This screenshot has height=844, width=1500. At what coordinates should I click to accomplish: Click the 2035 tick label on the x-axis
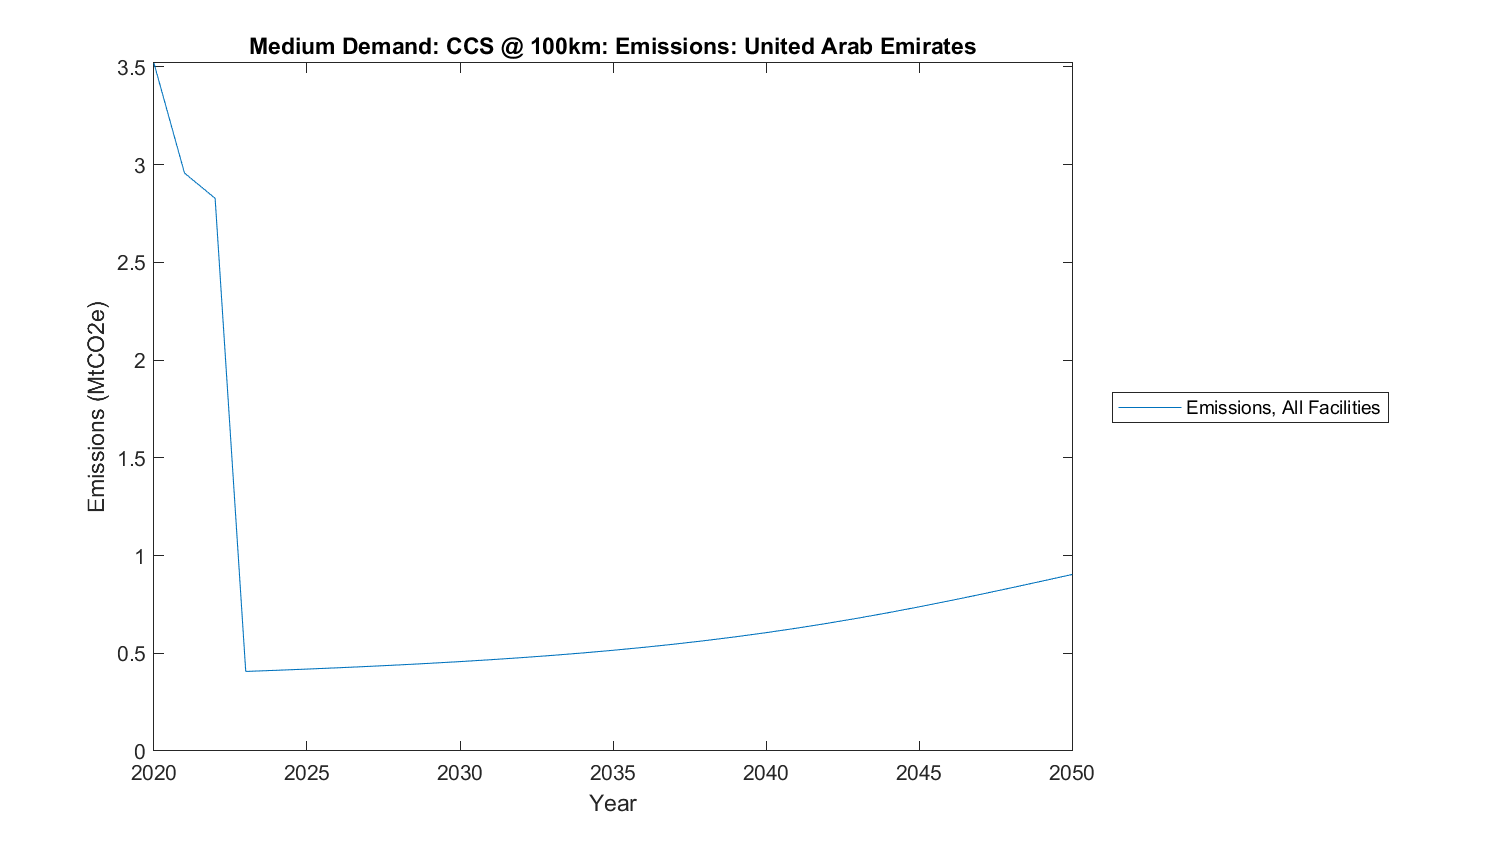tap(612, 773)
